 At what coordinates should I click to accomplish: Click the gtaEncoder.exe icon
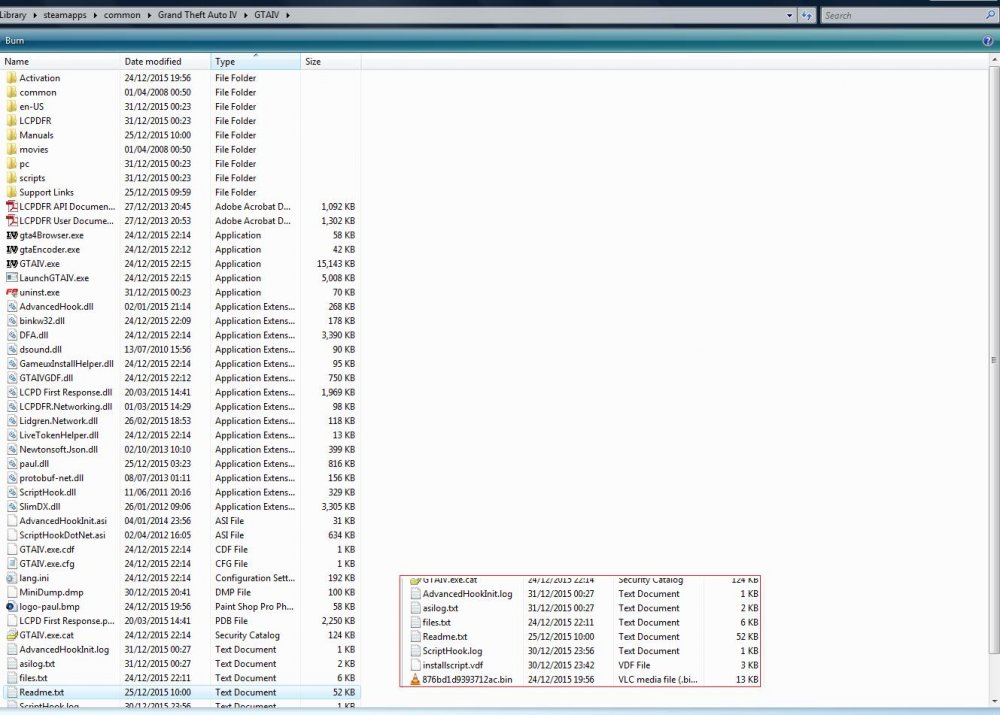point(11,249)
